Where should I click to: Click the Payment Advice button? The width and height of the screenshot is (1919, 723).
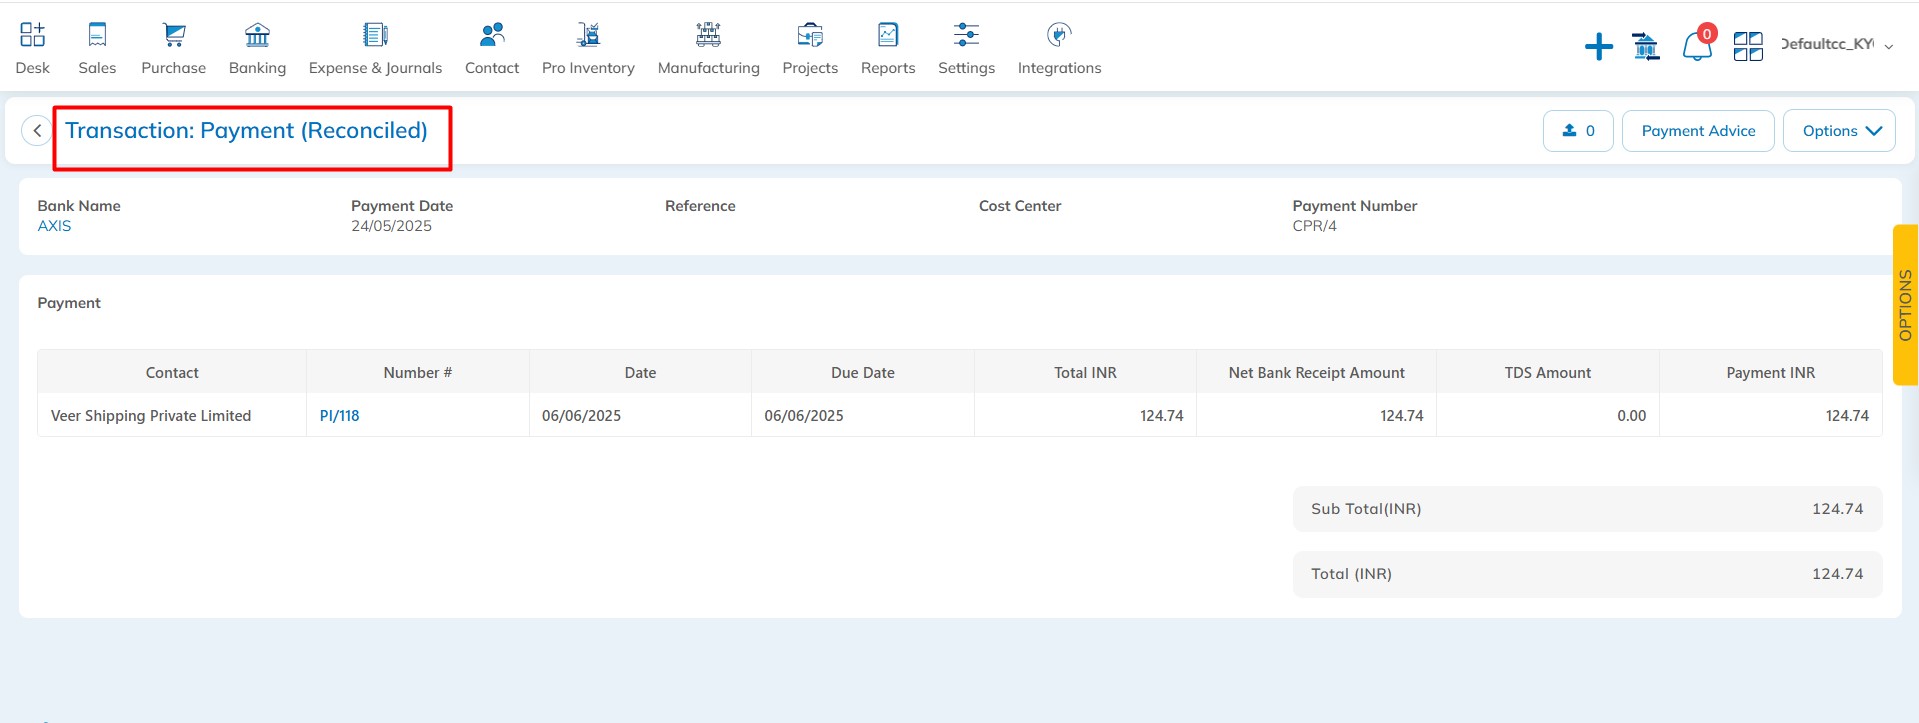(x=1698, y=131)
